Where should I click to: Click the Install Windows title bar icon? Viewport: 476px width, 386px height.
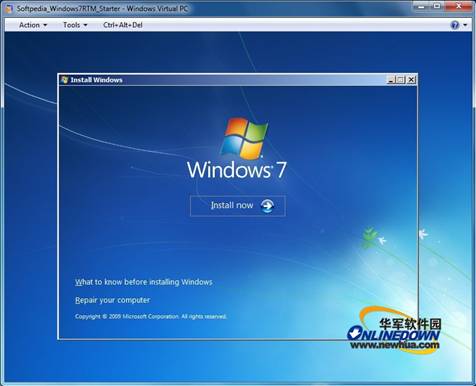[x=65, y=80]
